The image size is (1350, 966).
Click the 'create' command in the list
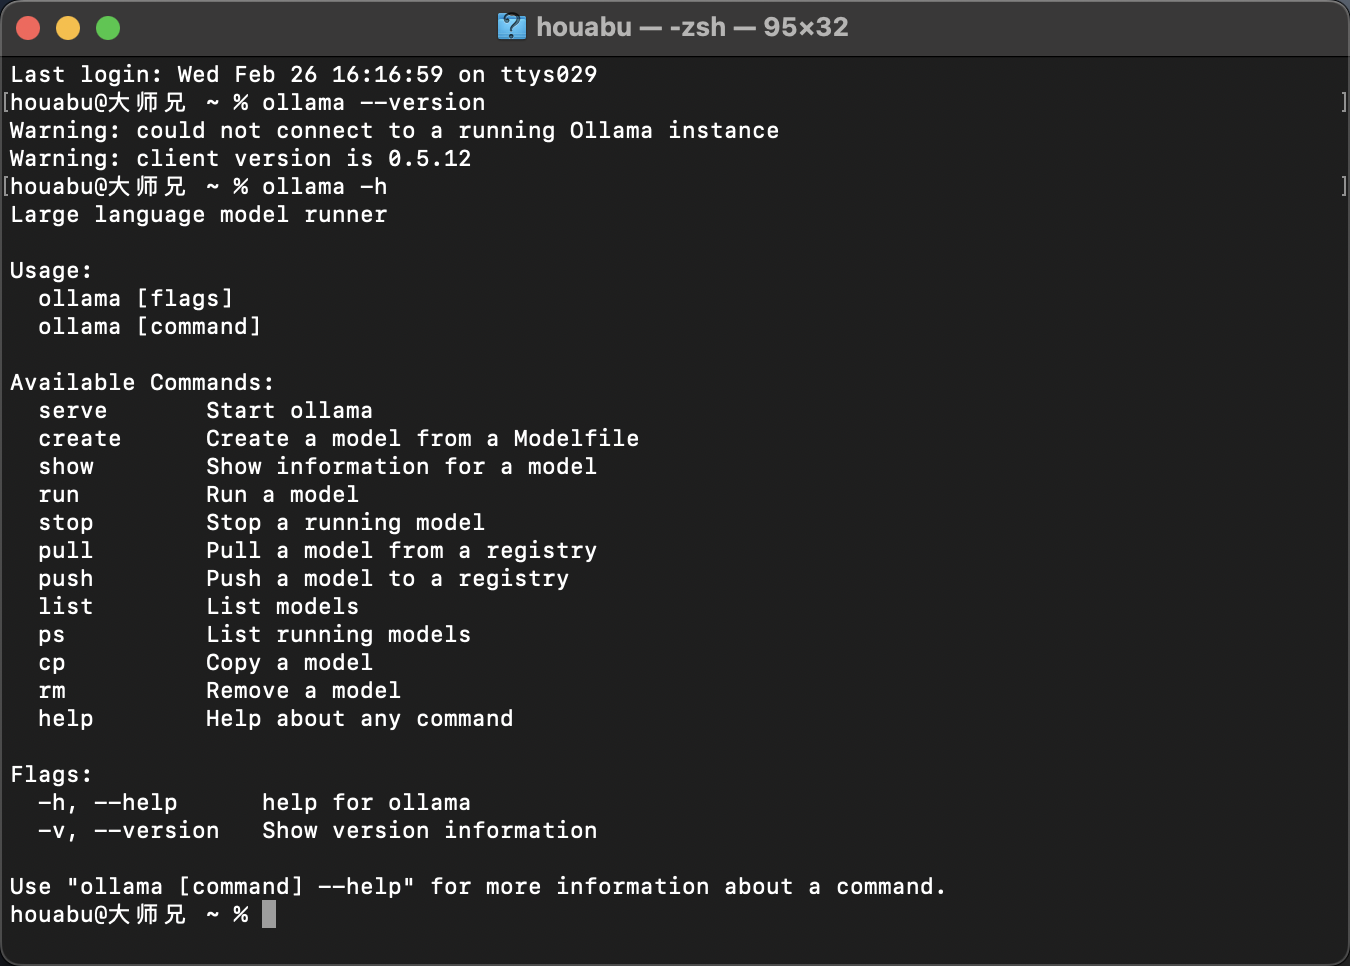80,439
